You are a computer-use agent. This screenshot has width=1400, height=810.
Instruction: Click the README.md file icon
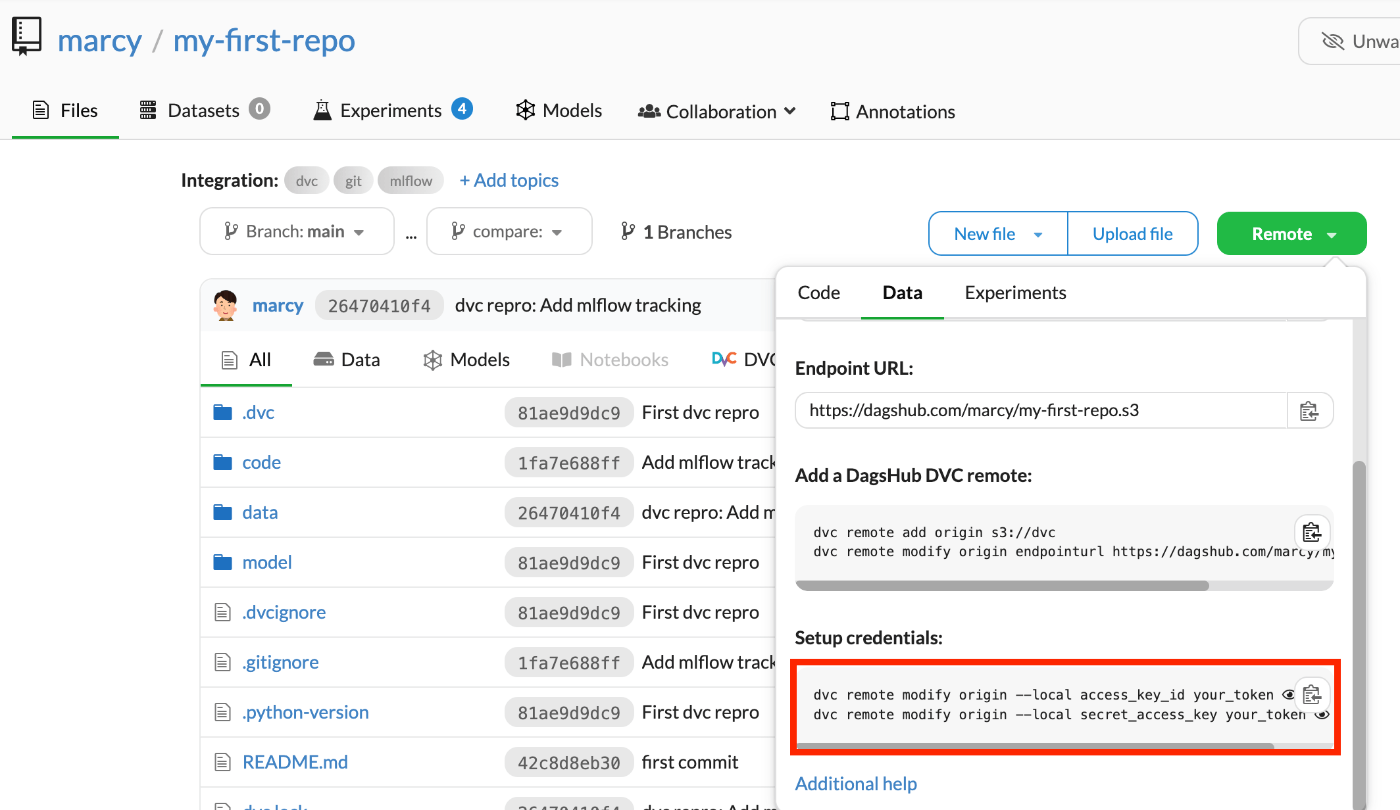(223, 762)
